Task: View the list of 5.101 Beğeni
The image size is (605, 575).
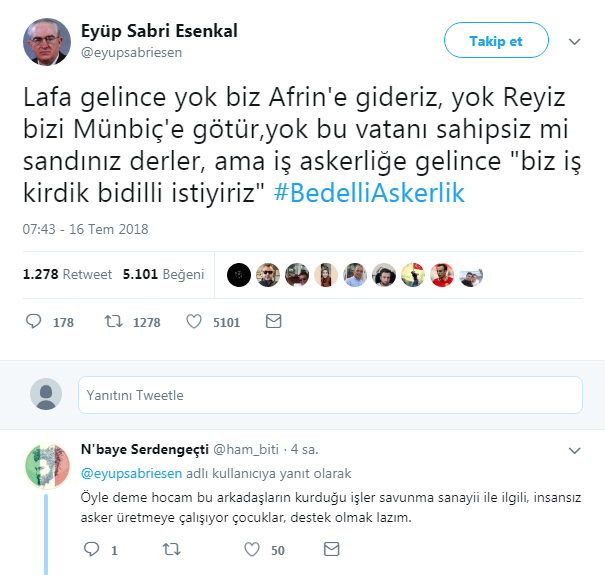Action: 163,274
